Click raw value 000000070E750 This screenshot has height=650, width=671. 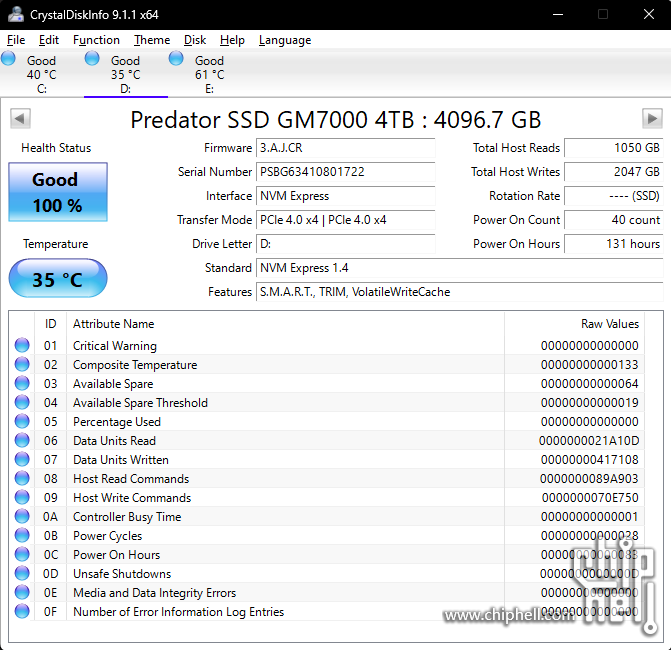(x=590, y=498)
